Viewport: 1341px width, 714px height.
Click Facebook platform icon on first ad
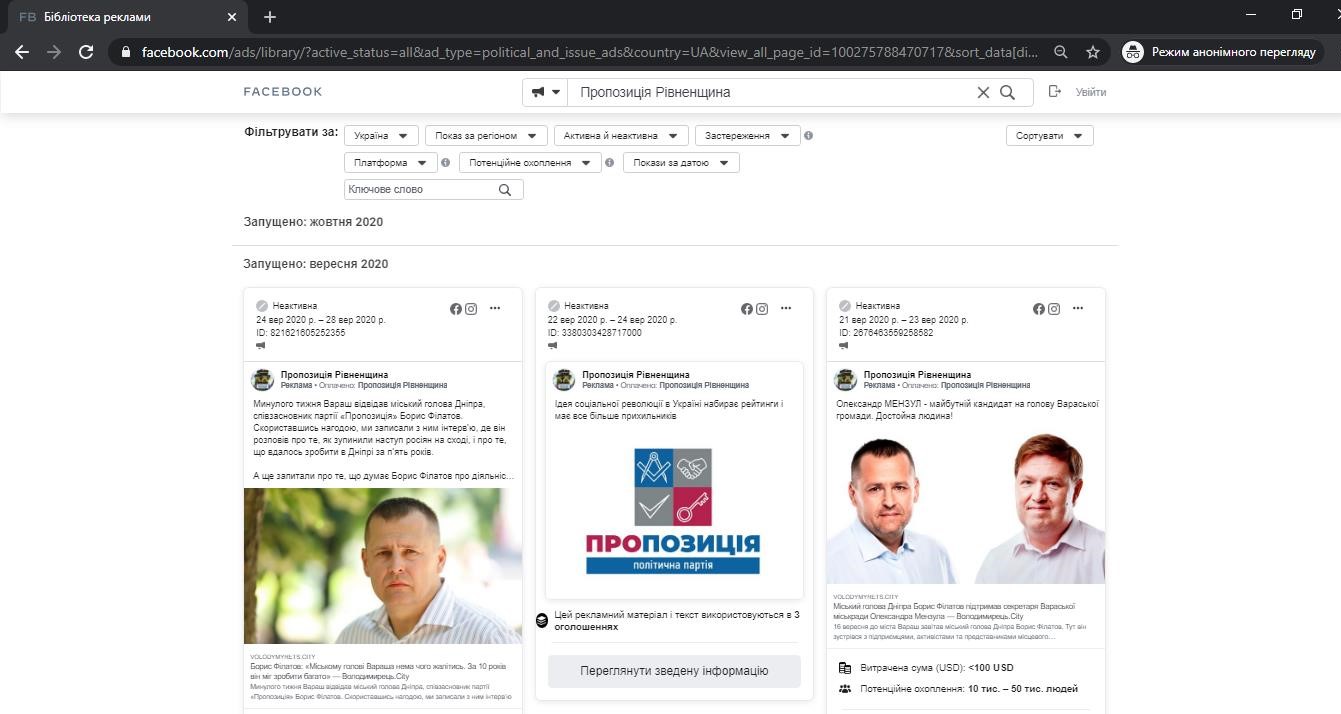coord(456,309)
